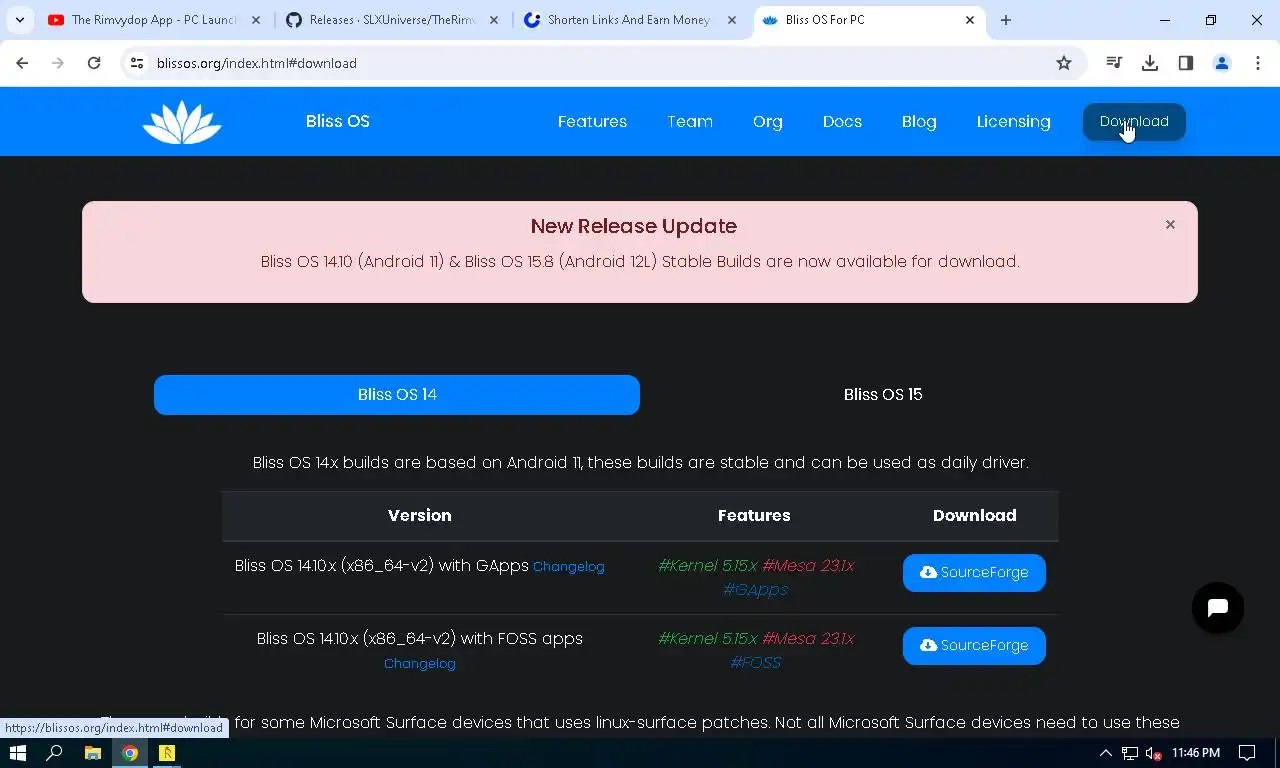Click the #FOSS feature tag
Image resolution: width=1280 pixels, height=768 pixels.
[756, 663]
